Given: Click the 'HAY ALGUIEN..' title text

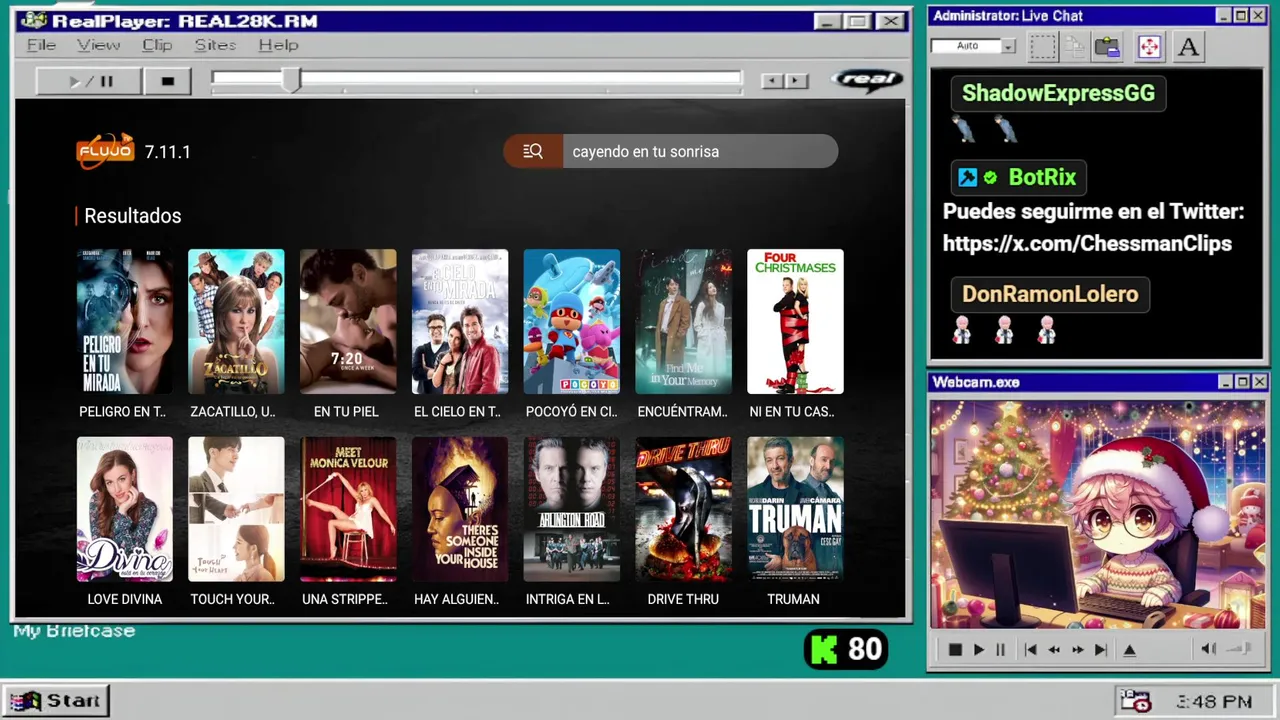Looking at the screenshot, I should pos(457,599).
